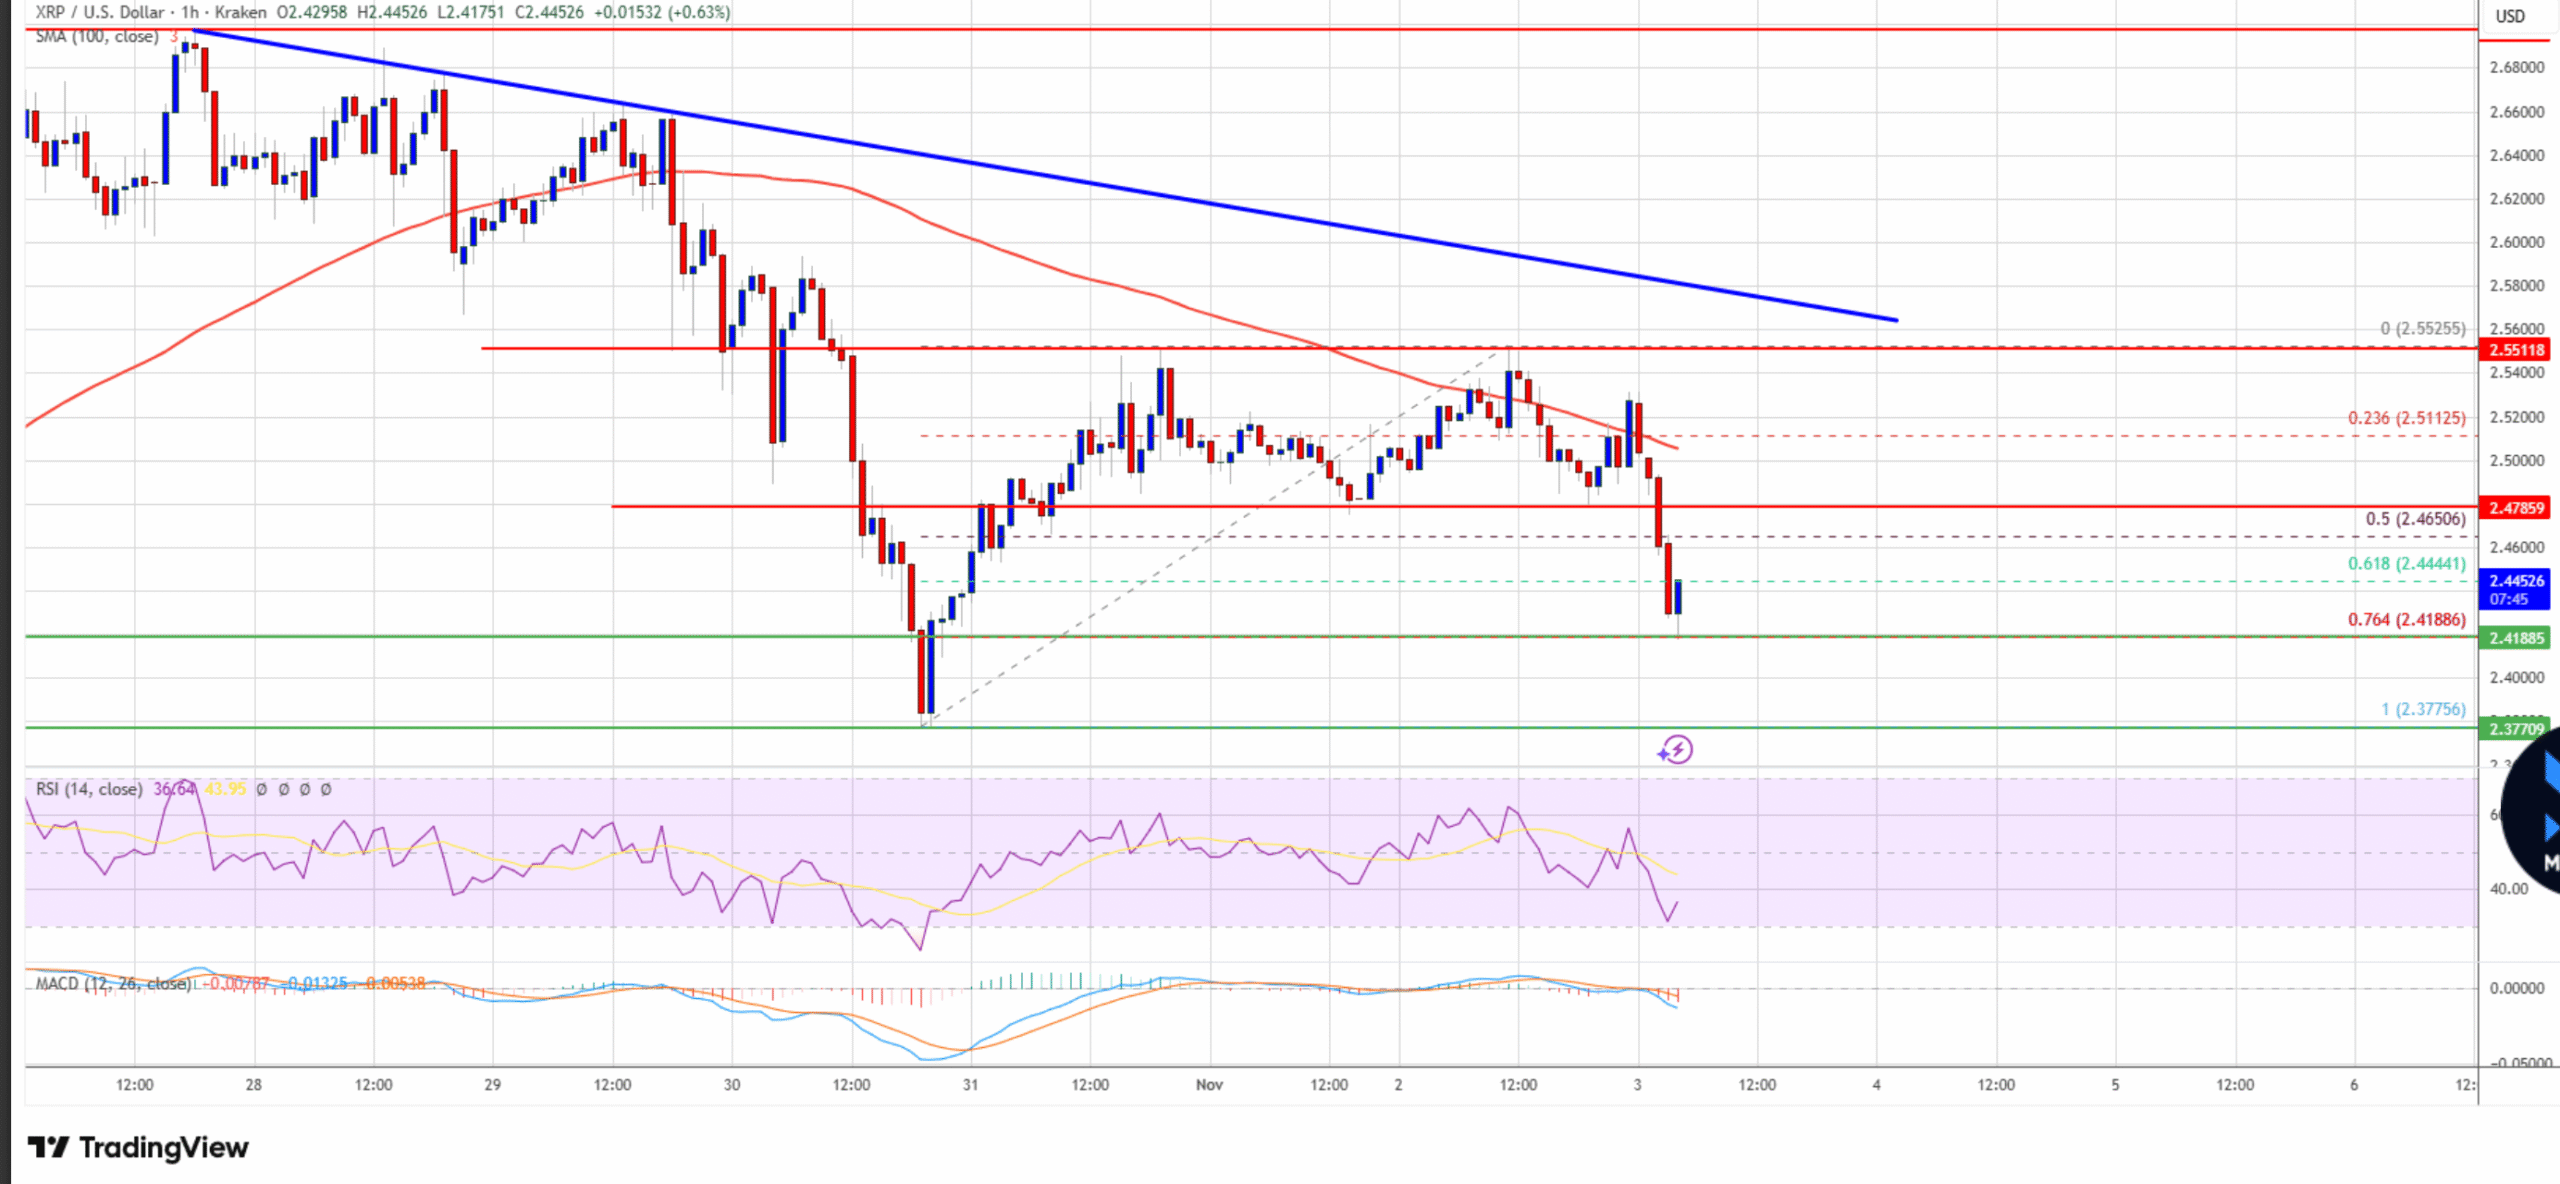Open the XRP / U.S. Dollar symbol title
This screenshot has height=1184, width=2560.
point(100,12)
